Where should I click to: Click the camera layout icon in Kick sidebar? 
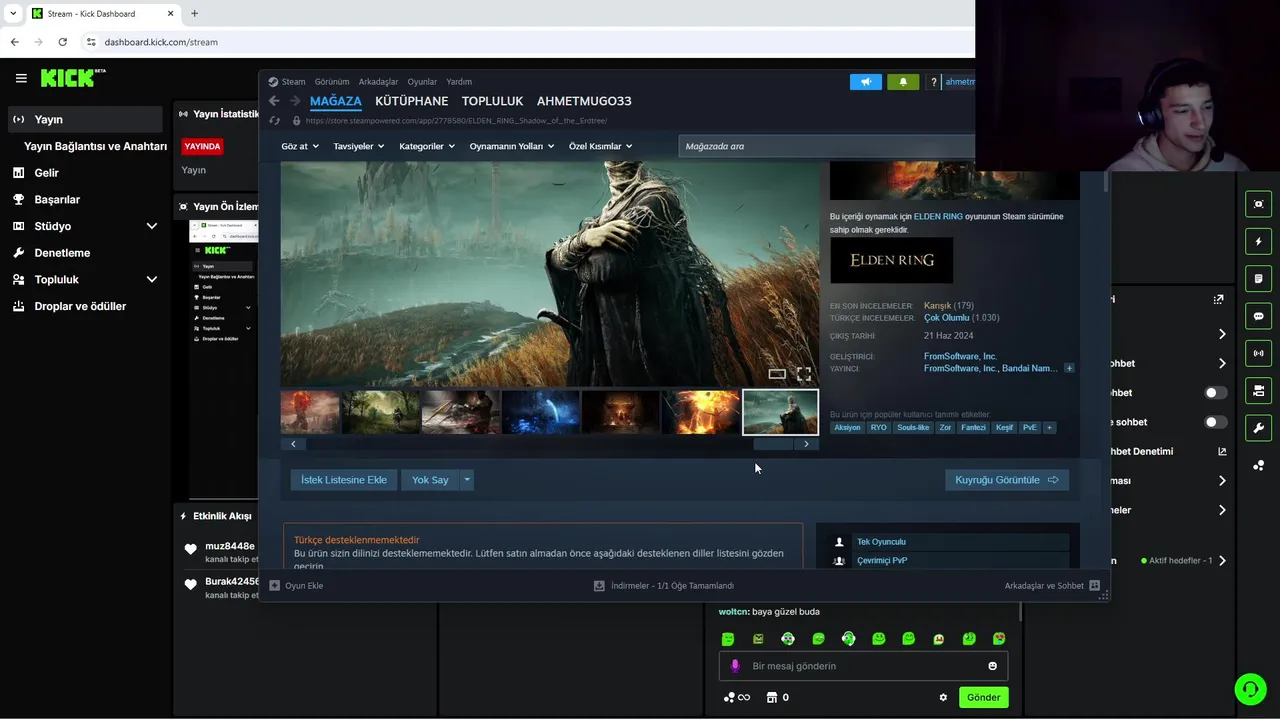point(1258,390)
